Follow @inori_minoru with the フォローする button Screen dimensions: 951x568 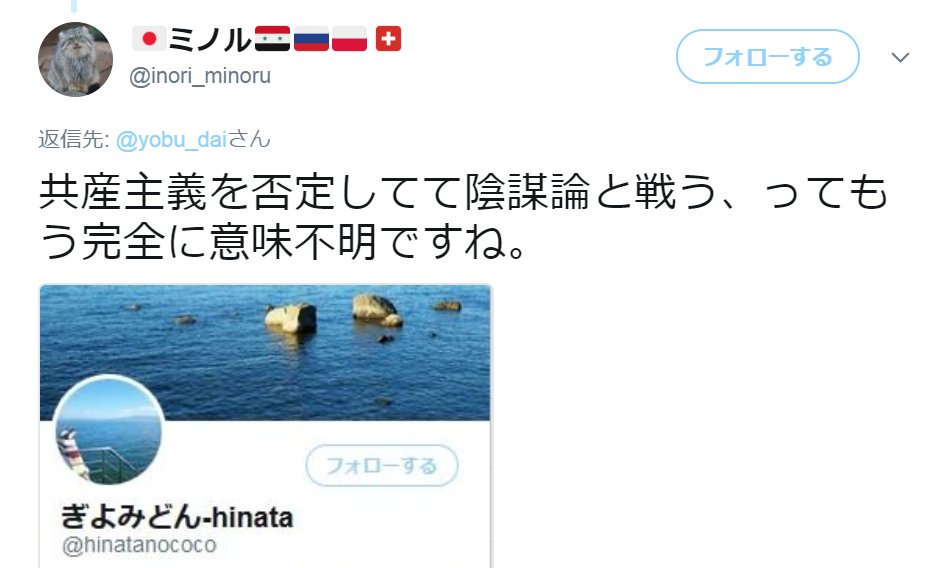767,57
